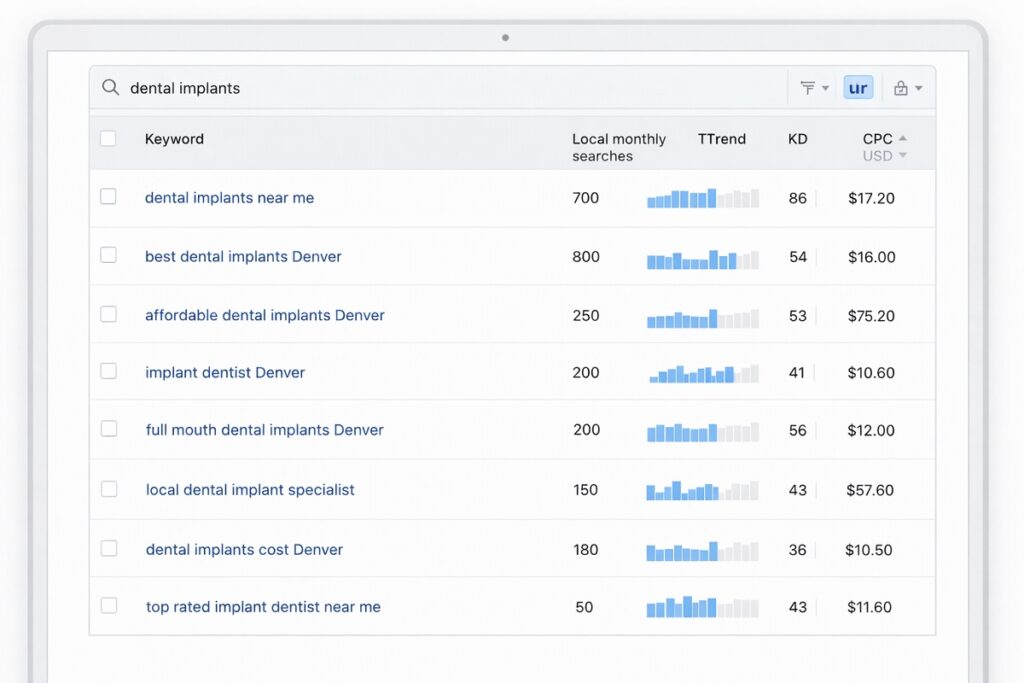Click the filter icon in the toolbar
The image size is (1024, 683).
808,87
